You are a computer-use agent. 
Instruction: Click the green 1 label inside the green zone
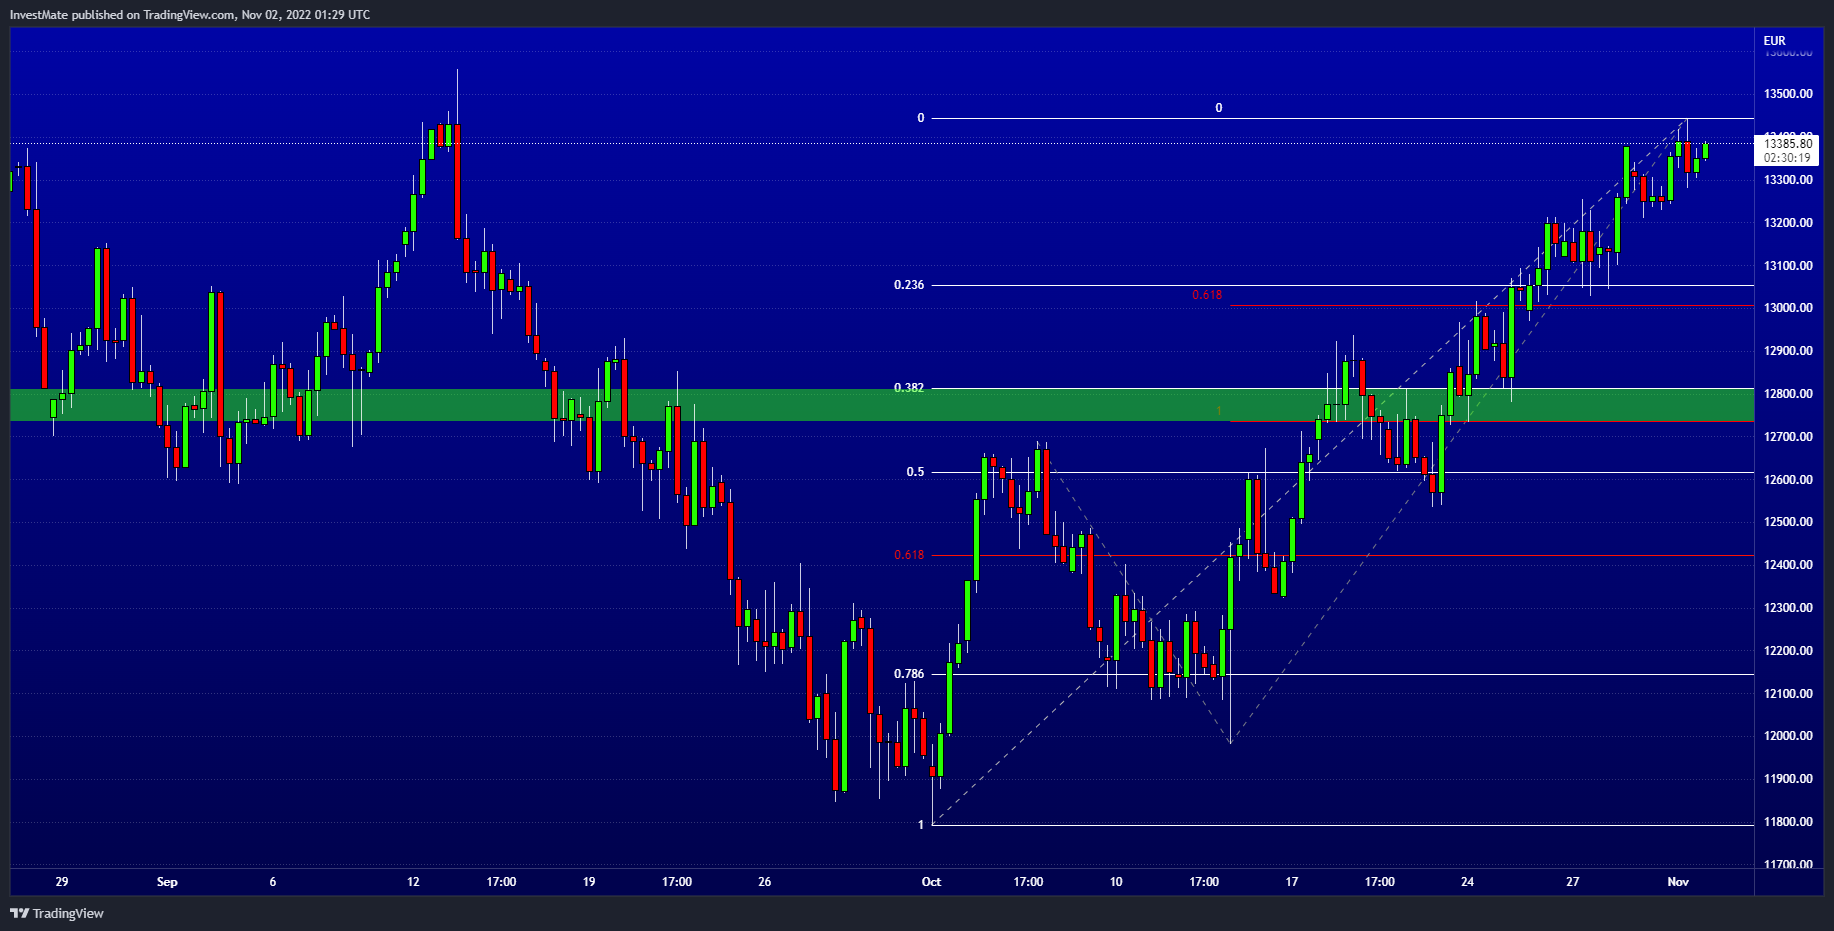point(1219,411)
